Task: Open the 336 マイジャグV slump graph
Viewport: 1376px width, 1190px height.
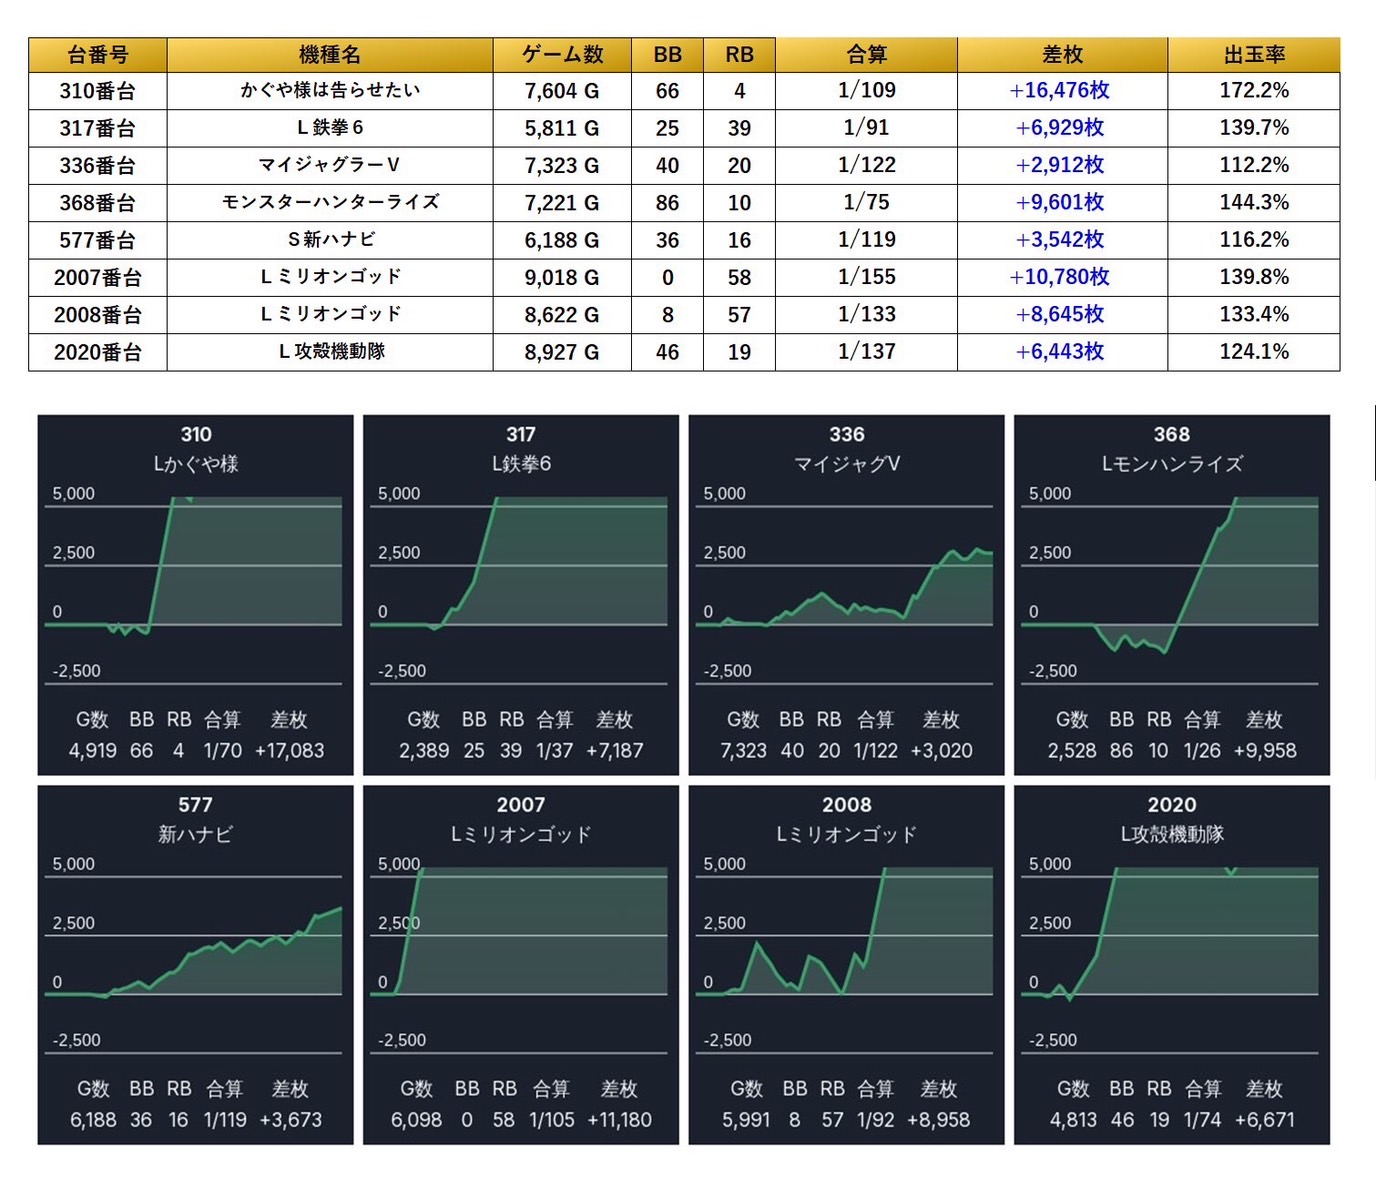Action: pyautogui.click(x=846, y=595)
